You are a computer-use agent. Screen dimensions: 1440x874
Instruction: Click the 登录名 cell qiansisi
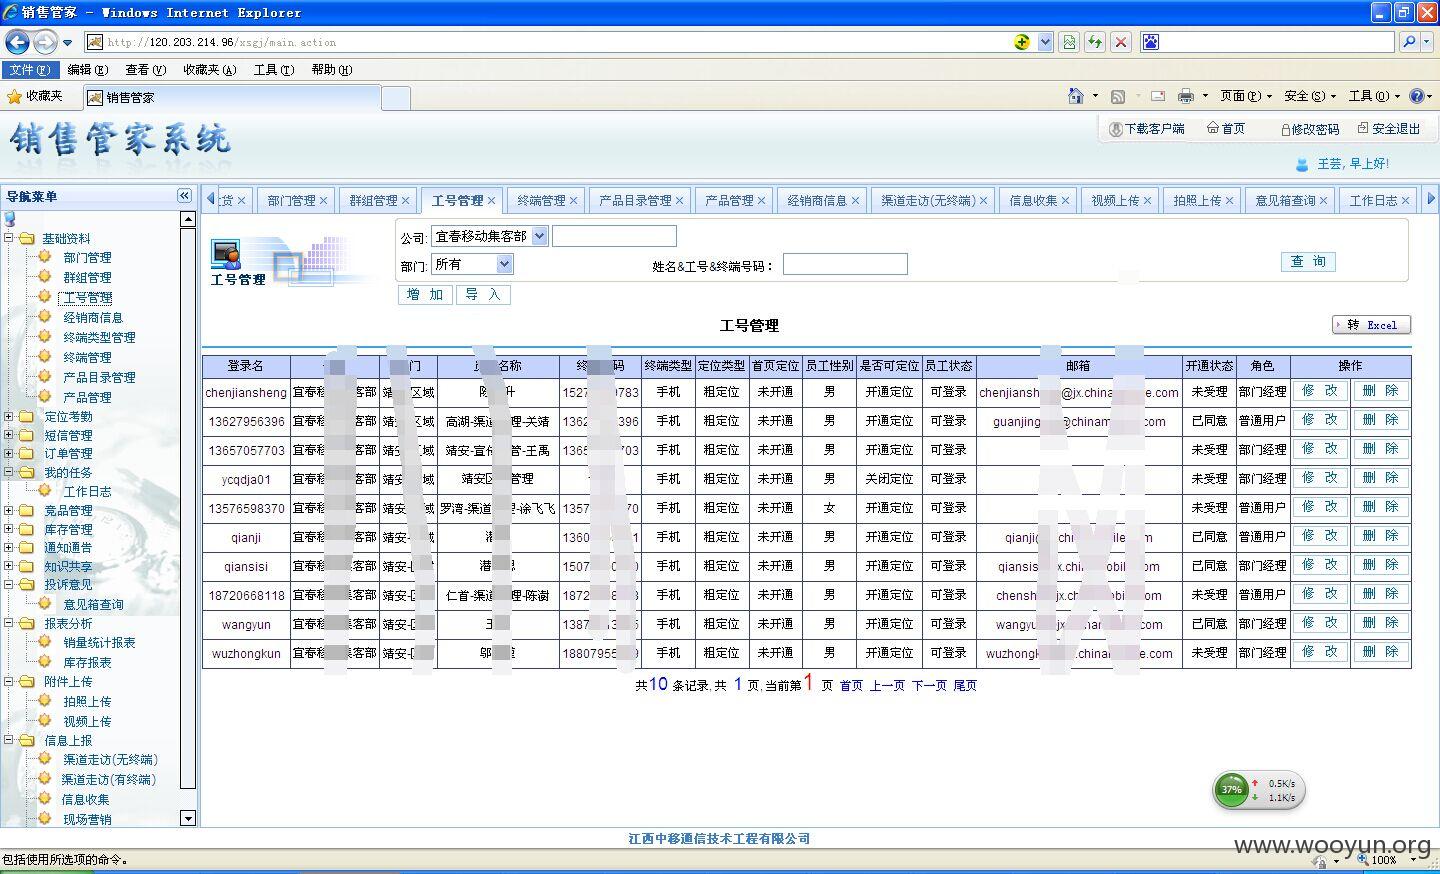(x=246, y=566)
